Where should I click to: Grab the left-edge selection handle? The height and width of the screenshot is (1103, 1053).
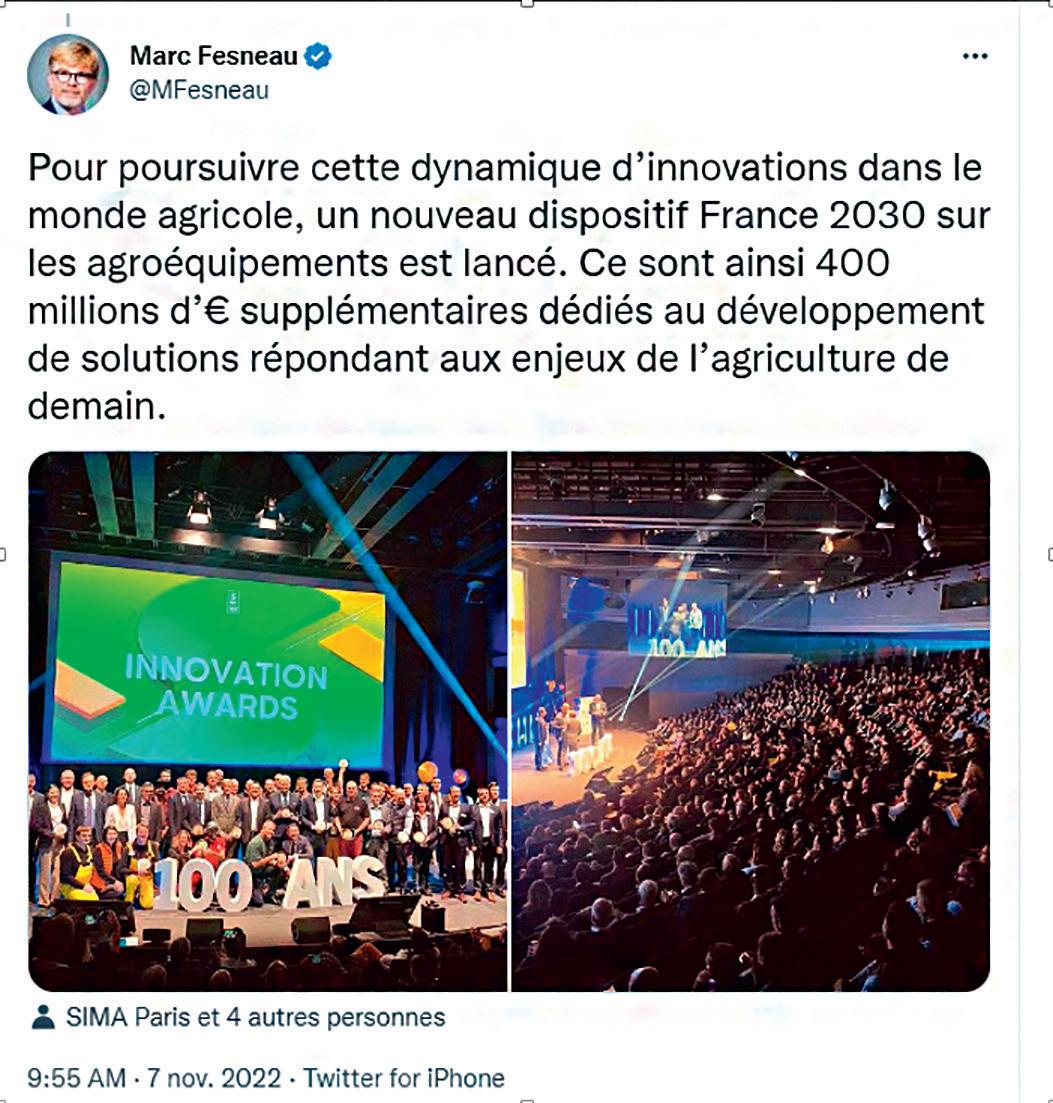(x=2, y=553)
